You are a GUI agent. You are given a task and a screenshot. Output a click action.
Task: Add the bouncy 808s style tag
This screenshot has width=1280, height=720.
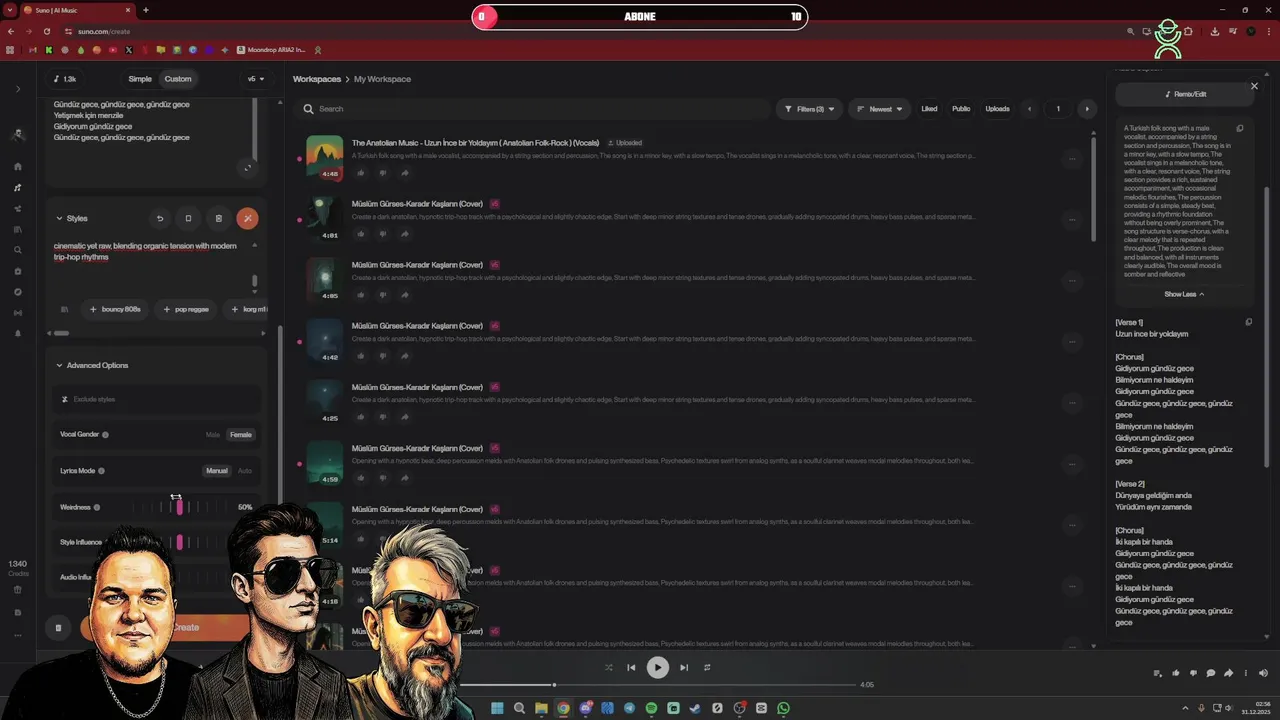coord(115,309)
